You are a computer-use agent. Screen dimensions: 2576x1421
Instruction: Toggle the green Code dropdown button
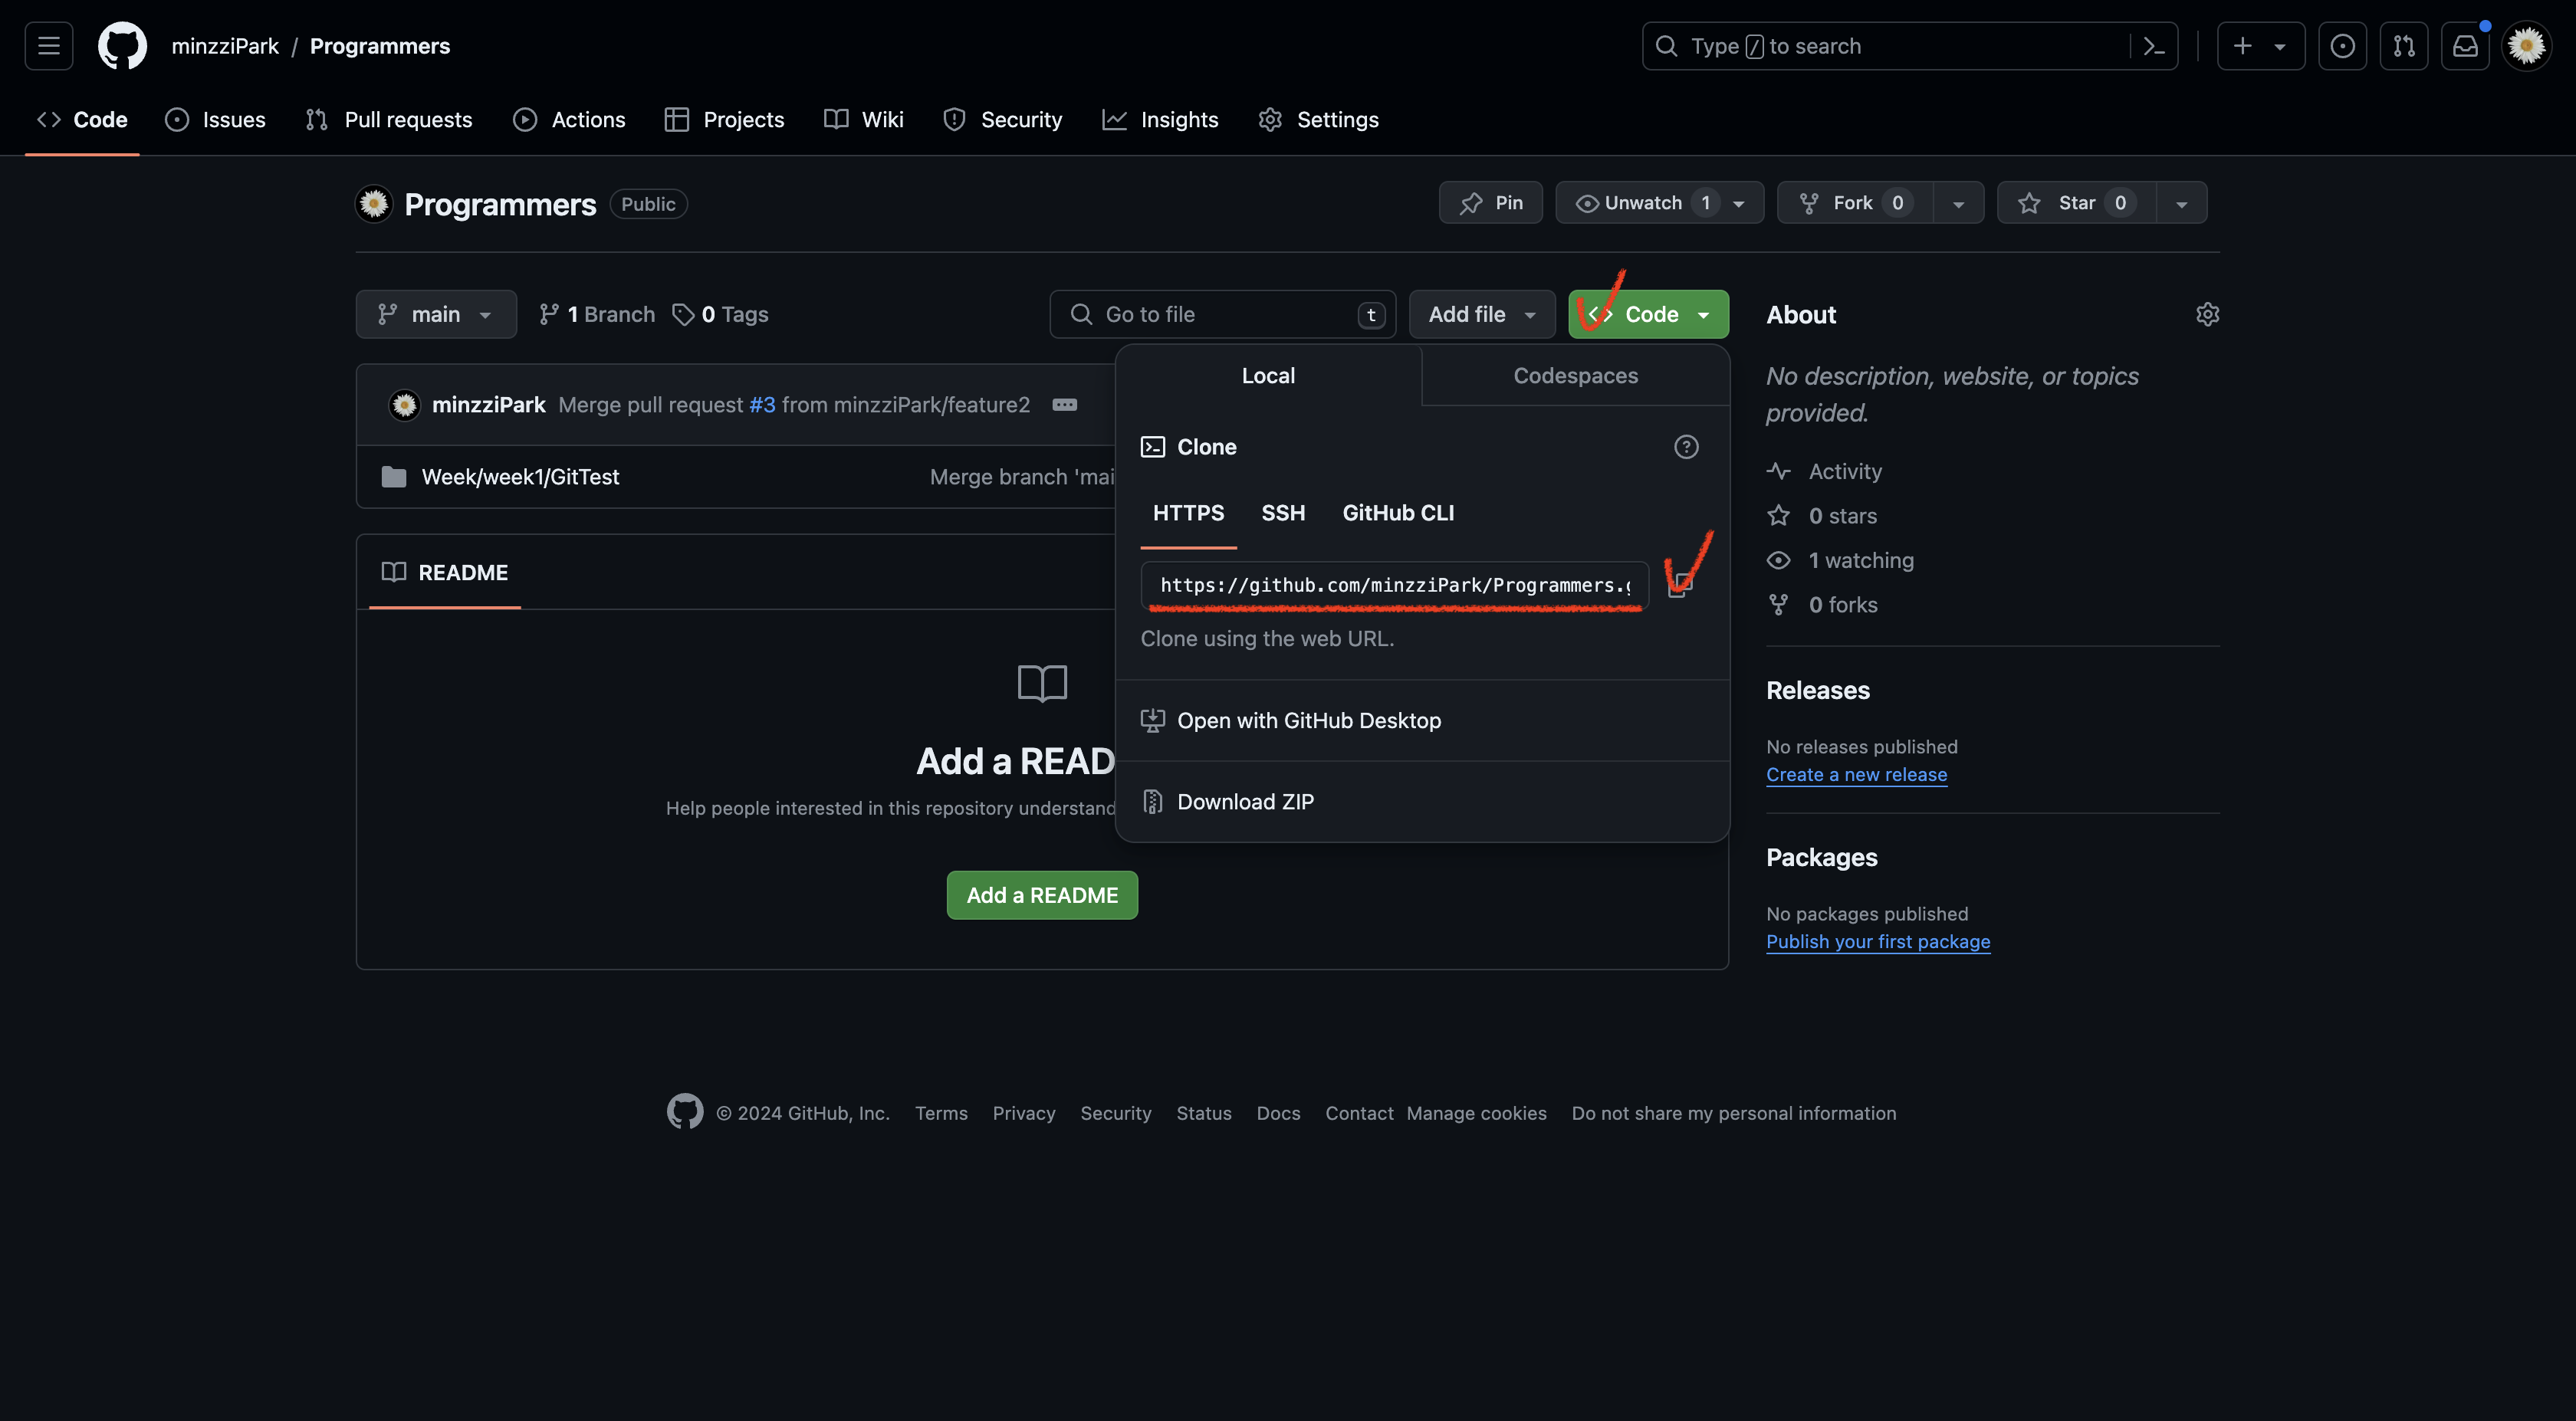click(1648, 314)
